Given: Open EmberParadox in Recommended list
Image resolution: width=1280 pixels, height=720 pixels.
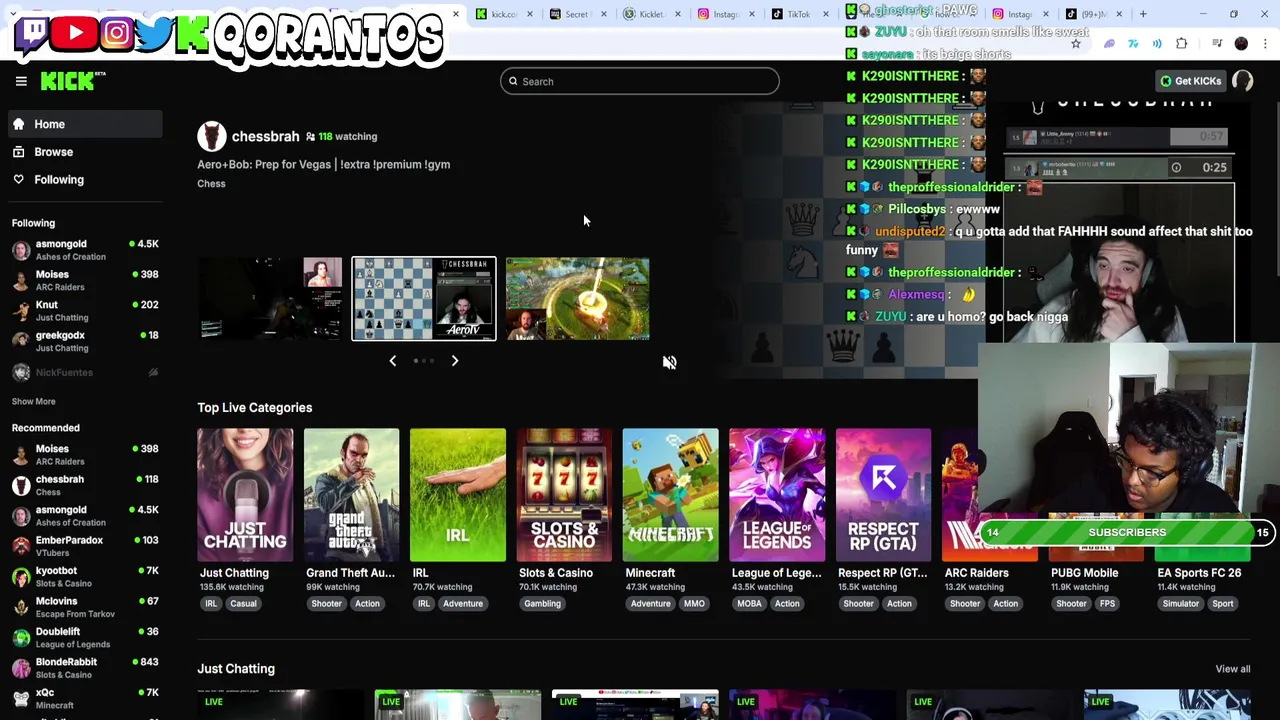Looking at the screenshot, I should point(85,546).
